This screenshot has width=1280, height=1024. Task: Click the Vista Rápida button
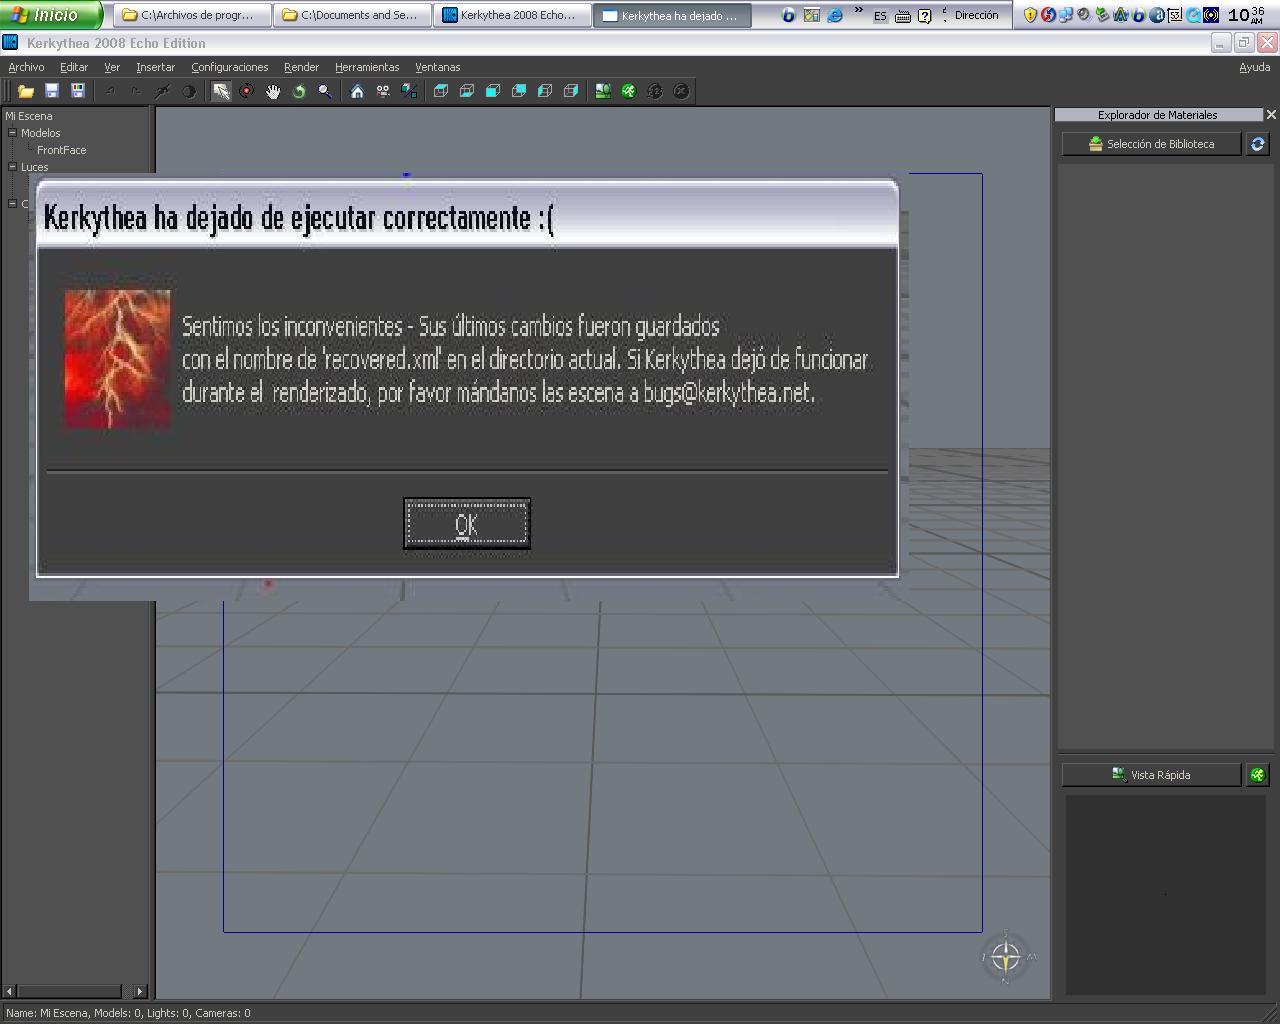click(x=1151, y=775)
